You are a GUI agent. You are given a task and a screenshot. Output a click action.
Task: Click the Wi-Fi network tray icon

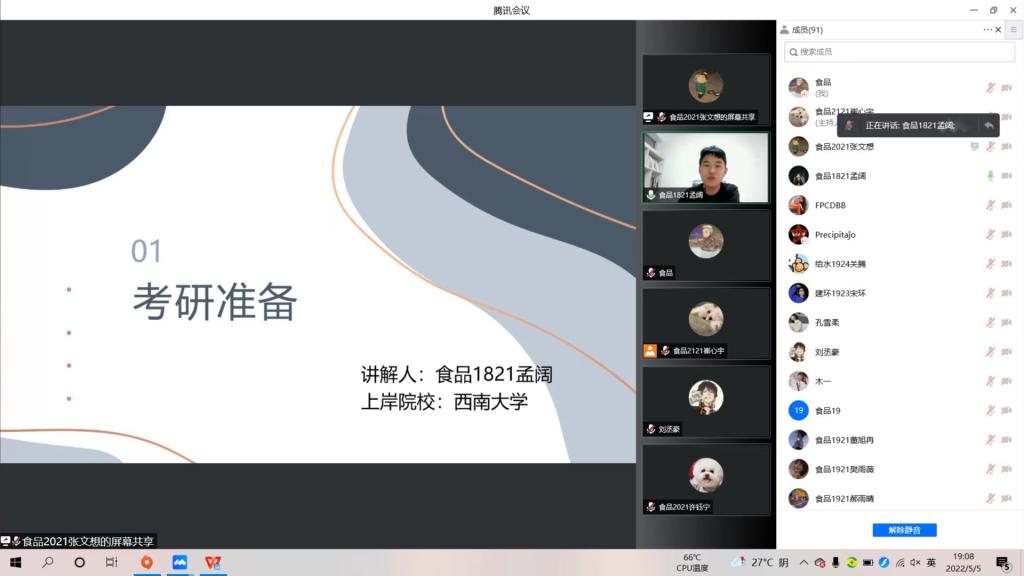click(900, 562)
